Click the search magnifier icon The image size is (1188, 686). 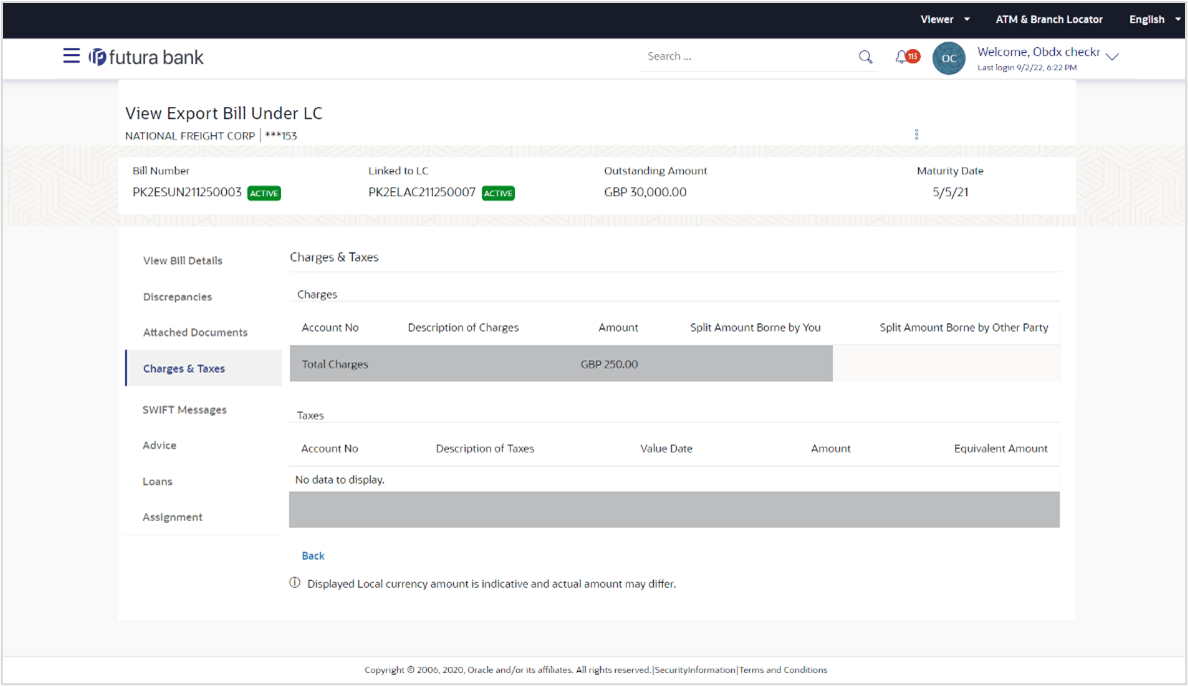pyautogui.click(x=865, y=57)
